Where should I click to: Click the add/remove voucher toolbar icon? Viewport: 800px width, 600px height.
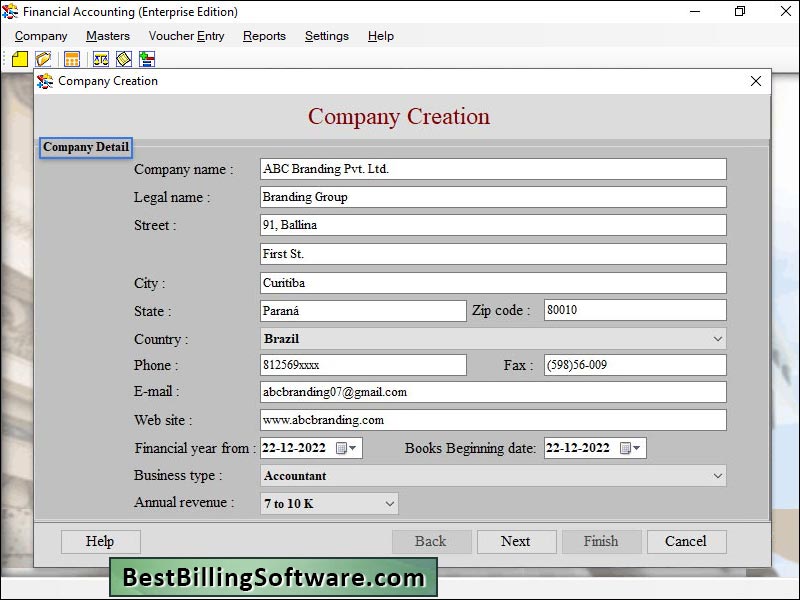click(147, 59)
